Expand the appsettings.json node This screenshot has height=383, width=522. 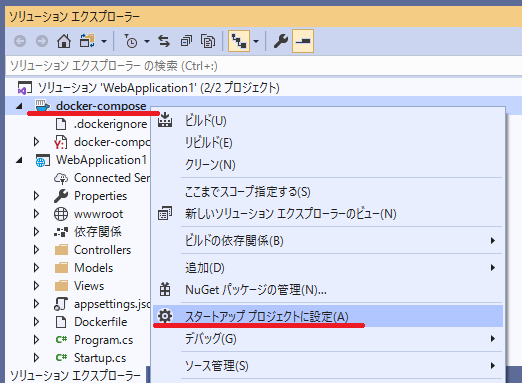point(36,304)
